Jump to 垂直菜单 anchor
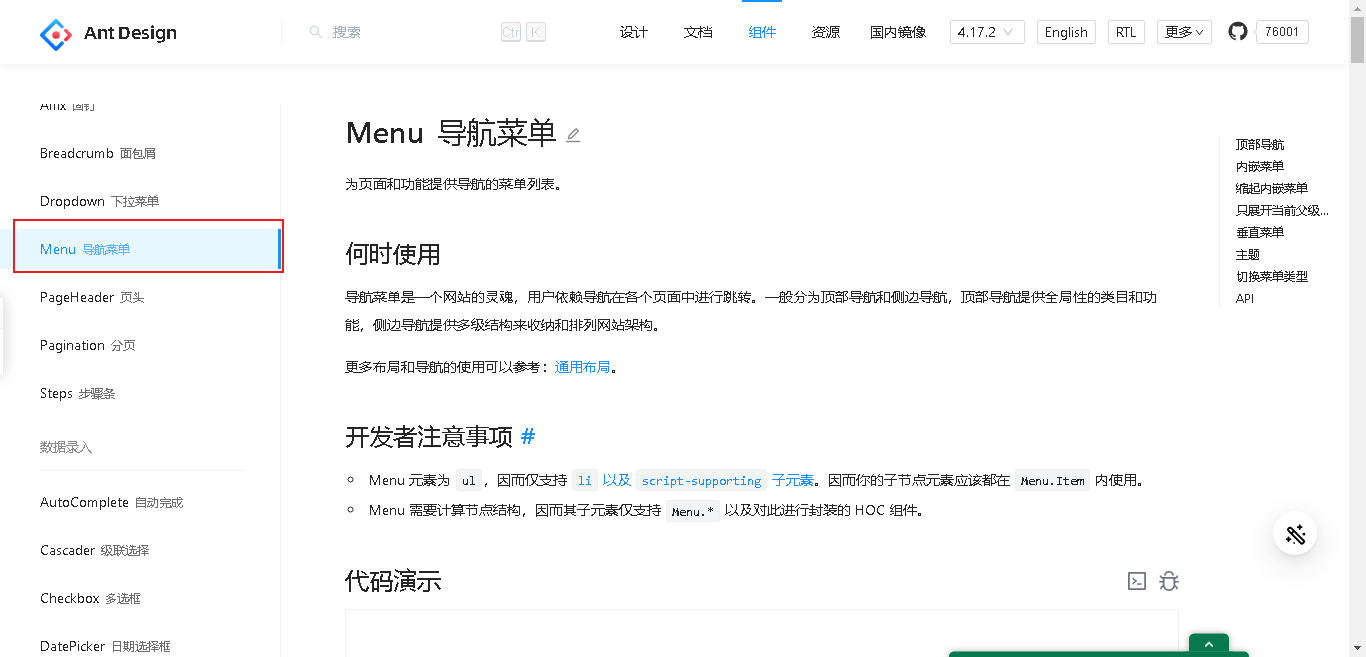Image resolution: width=1366 pixels, height=657 pixels. tap(1260, 233)
